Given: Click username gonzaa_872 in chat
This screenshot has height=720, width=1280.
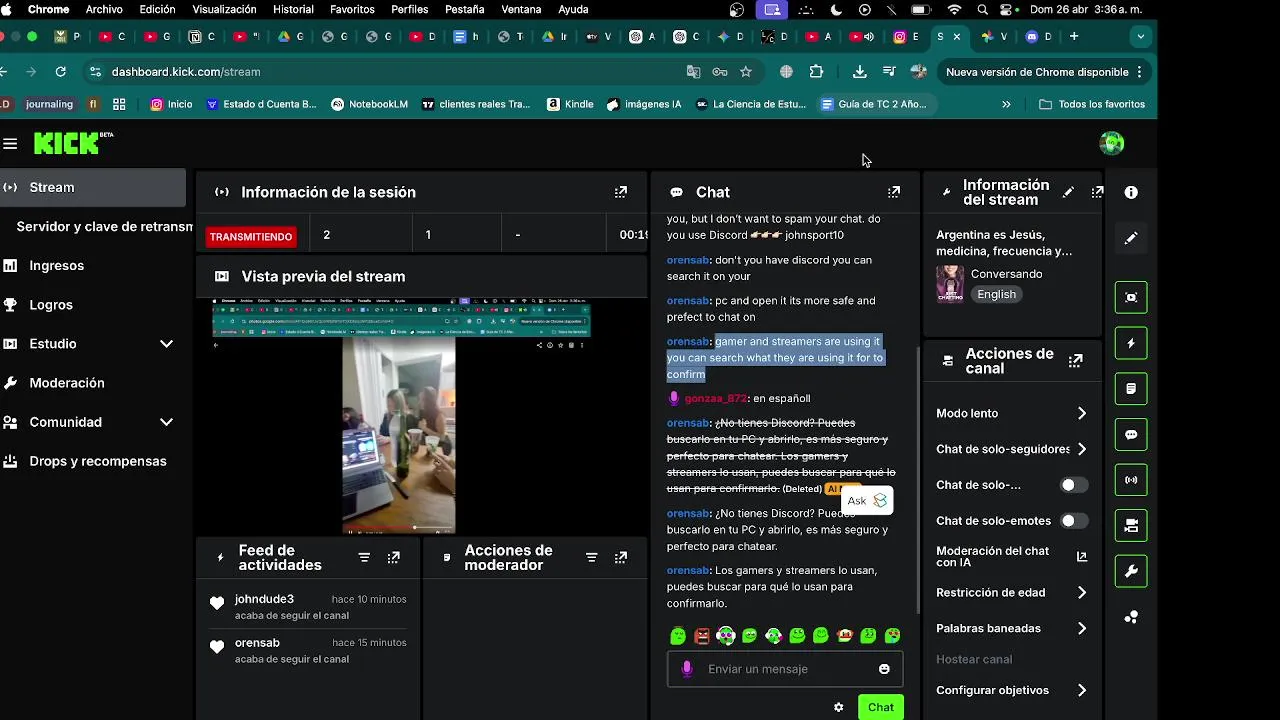Looking at the screenshot, I should (716, 398).
